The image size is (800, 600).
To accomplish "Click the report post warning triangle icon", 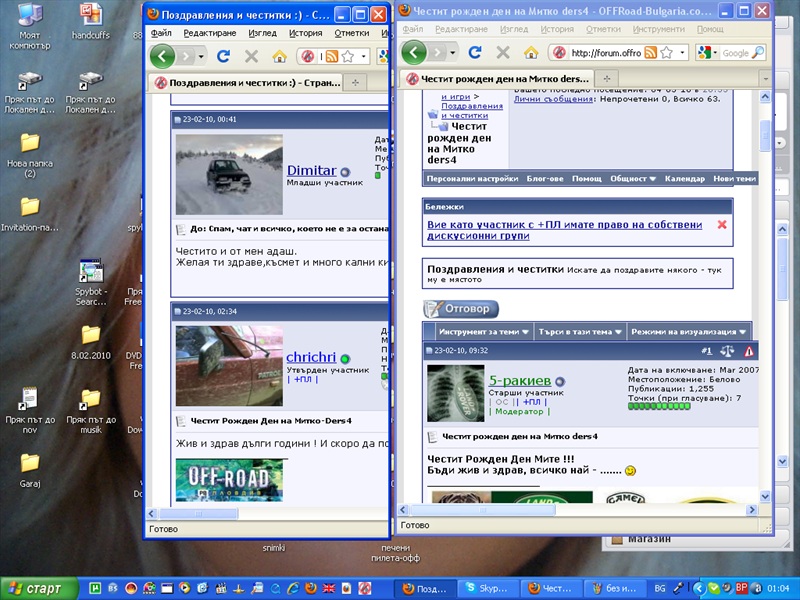I will [749, 351].
